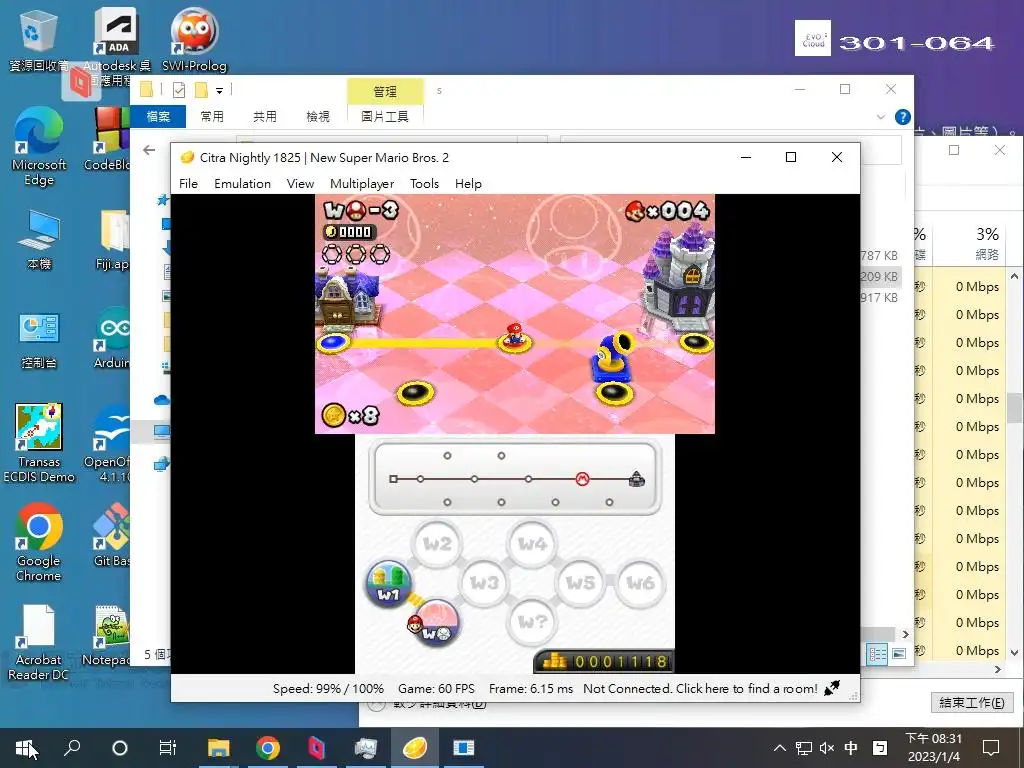The height and width of the screenshot is (768, 1024).
Task: Click the gold coin total counter 0001118
Action: [x=604, y=662]
